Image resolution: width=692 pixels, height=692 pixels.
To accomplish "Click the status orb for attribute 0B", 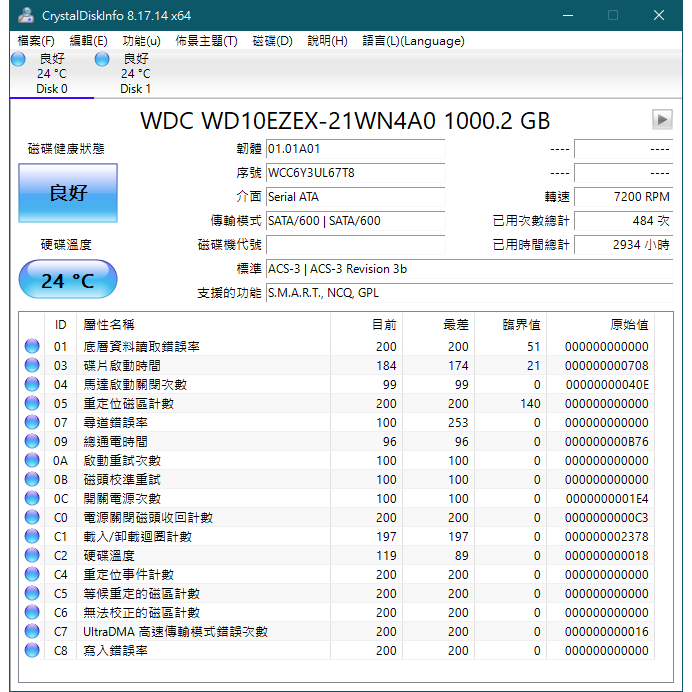I will [x=32, y=479].
